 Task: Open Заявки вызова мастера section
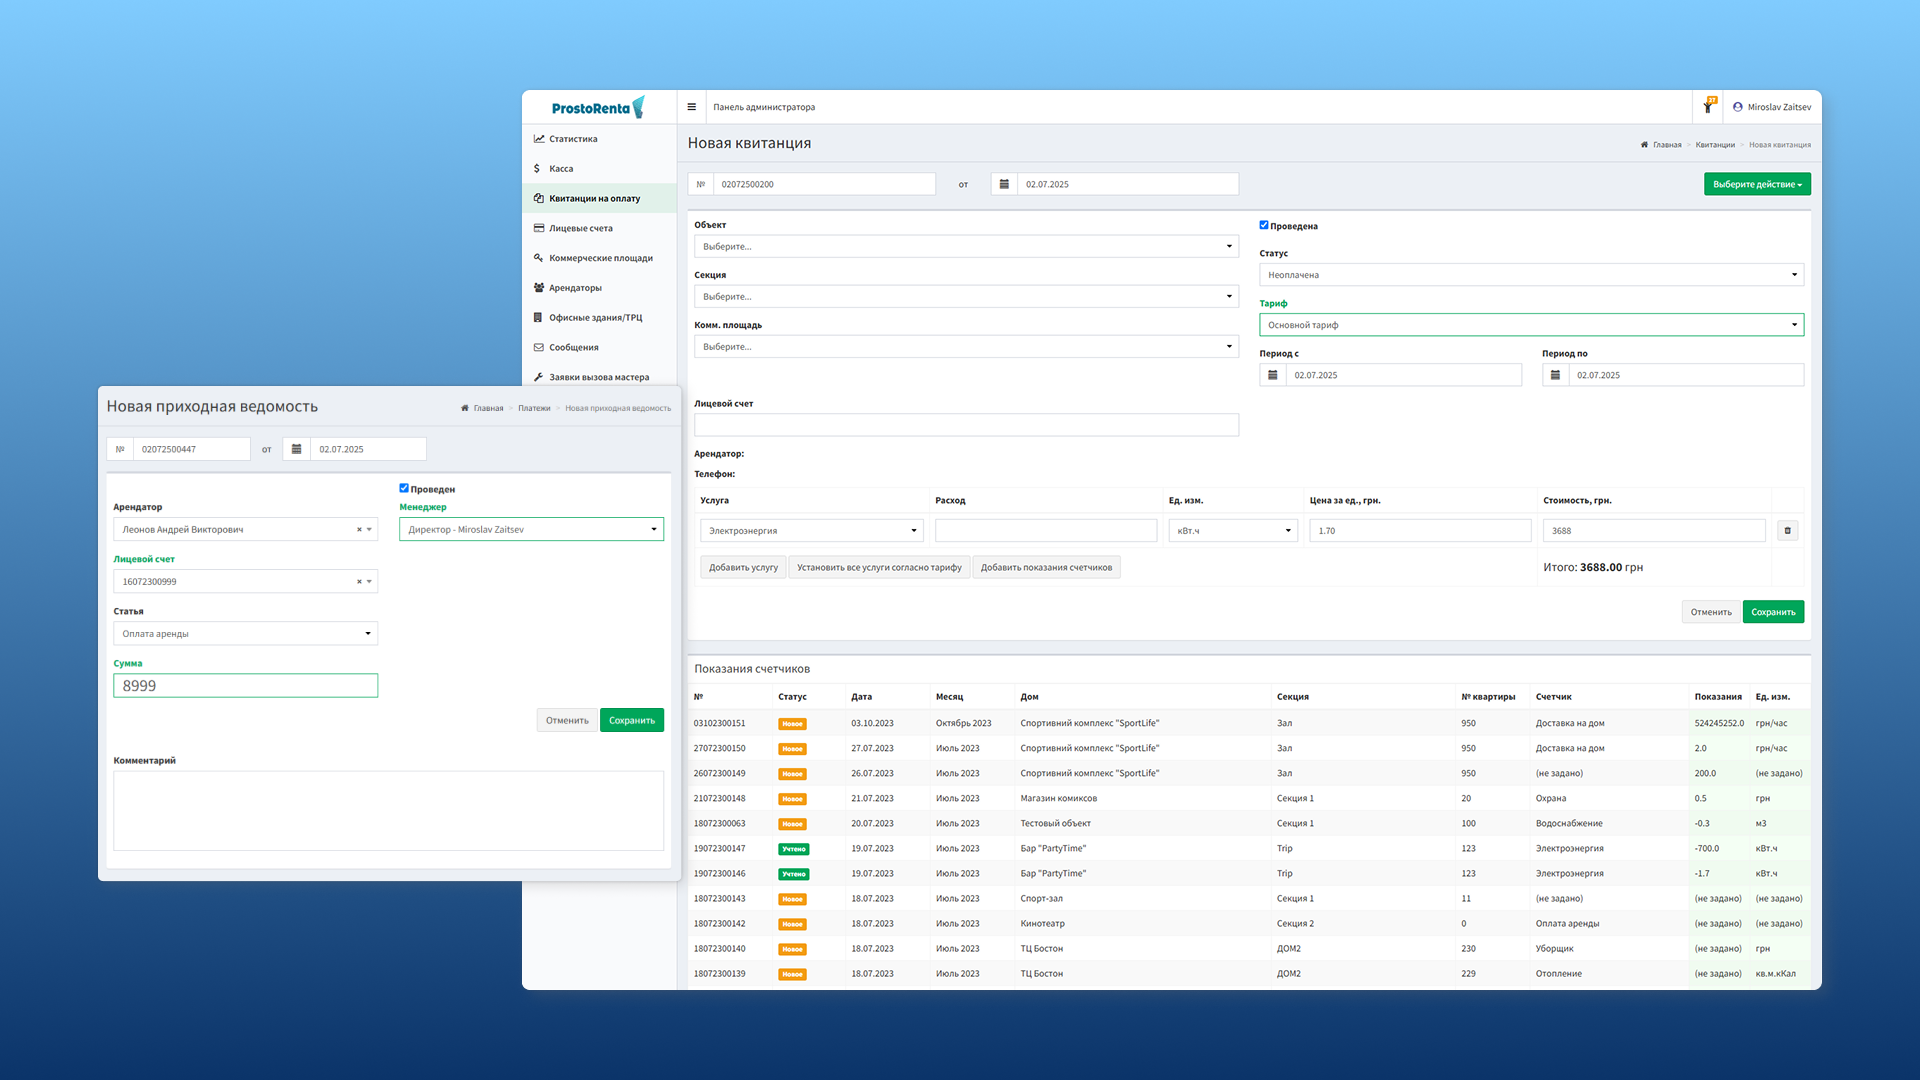[x=598, y=377]
